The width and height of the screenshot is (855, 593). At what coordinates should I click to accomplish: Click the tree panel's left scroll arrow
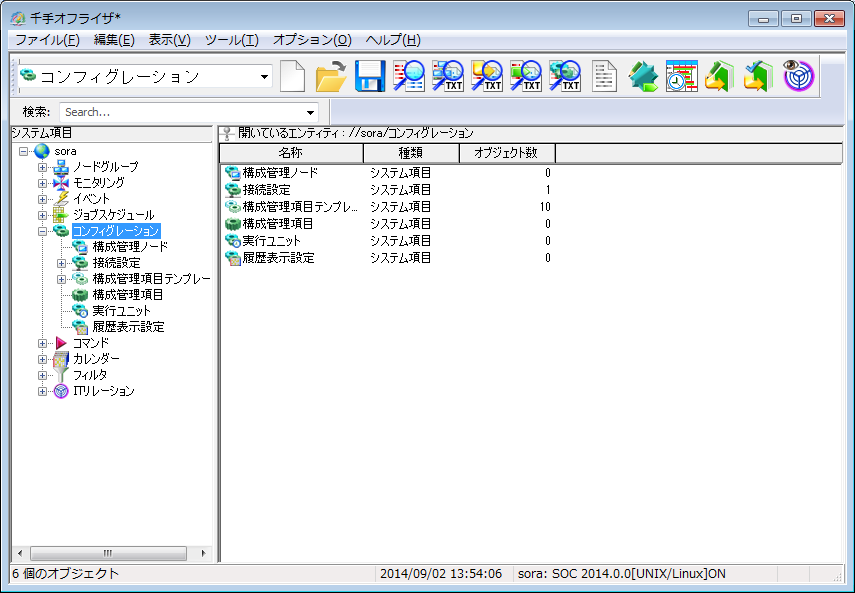20,553
